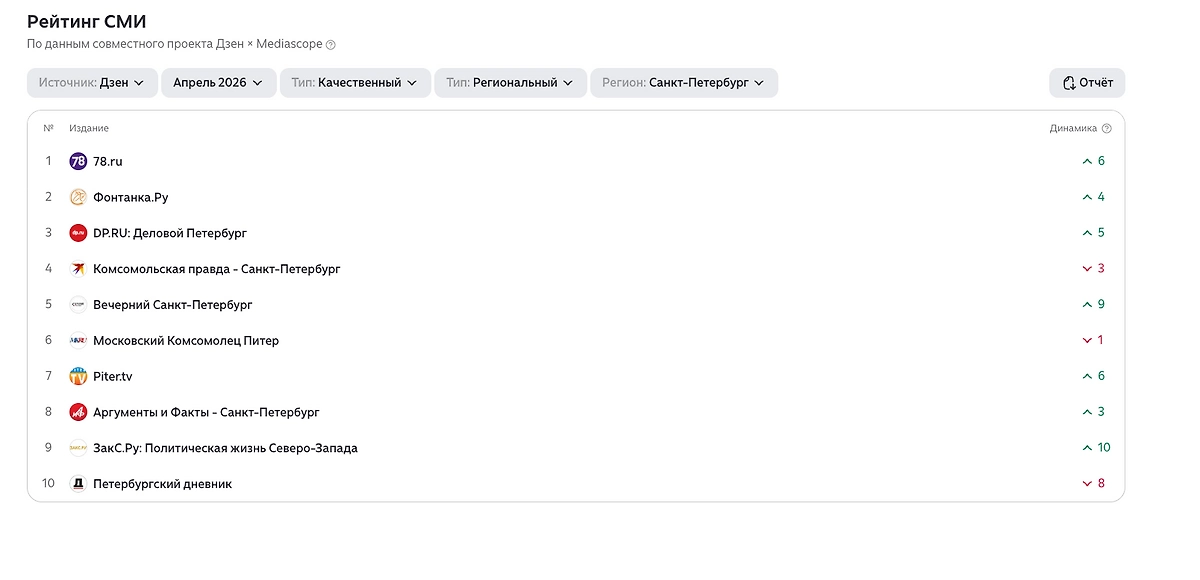
Task: Open the 78.ru publication link
Action: point(108,161)
